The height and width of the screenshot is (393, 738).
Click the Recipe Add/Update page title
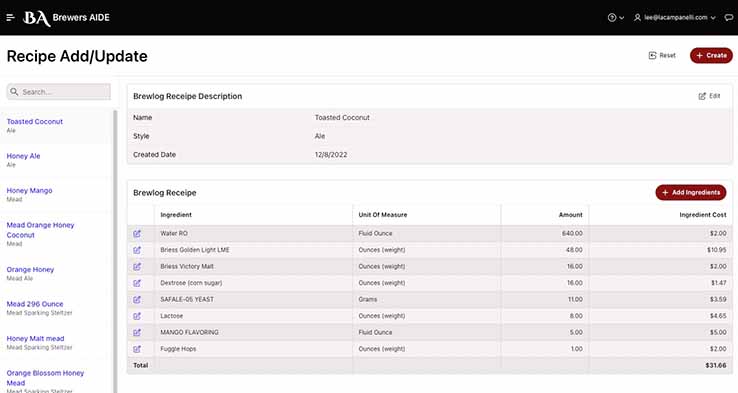pos(77,56)
